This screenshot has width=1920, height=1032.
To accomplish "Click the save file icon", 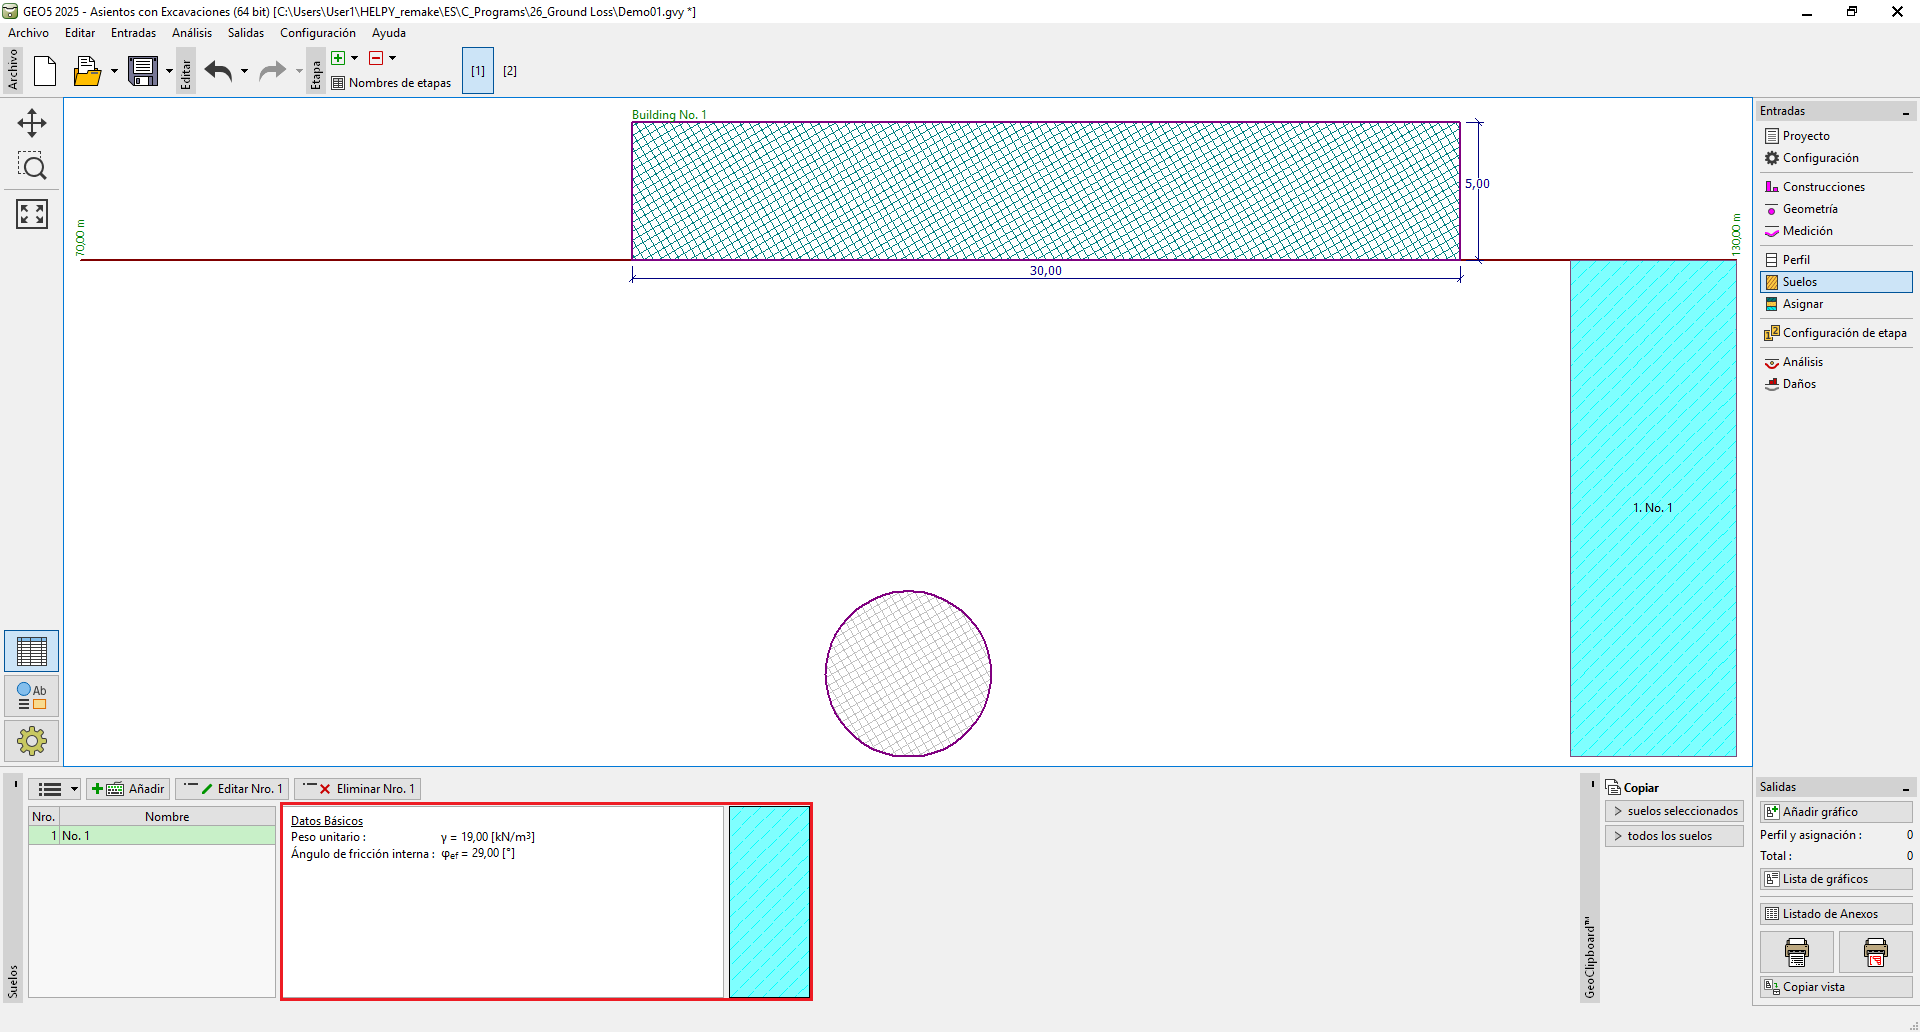I will (143, 71).
